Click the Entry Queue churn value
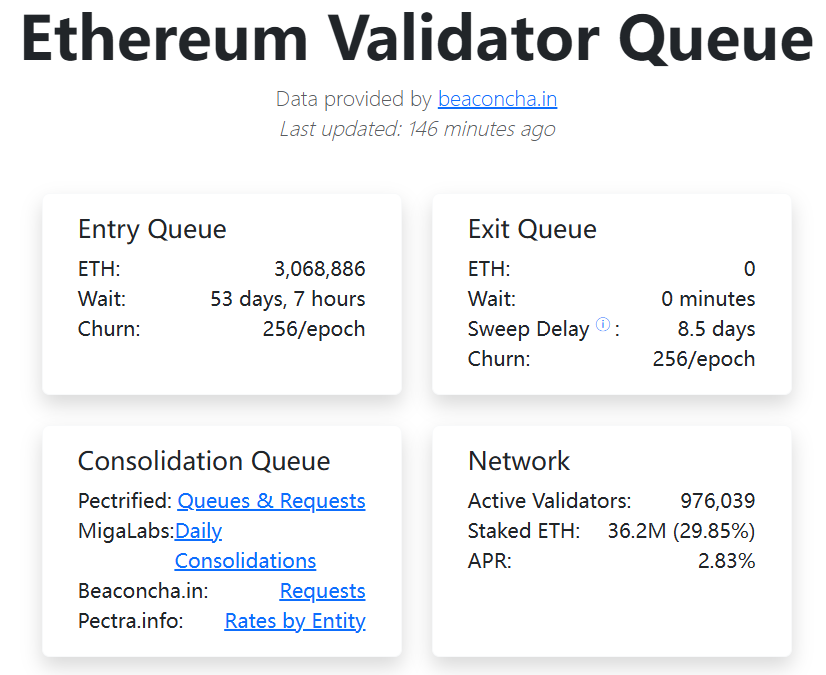This screenshot has height=675, width=826. click(314, 329)
